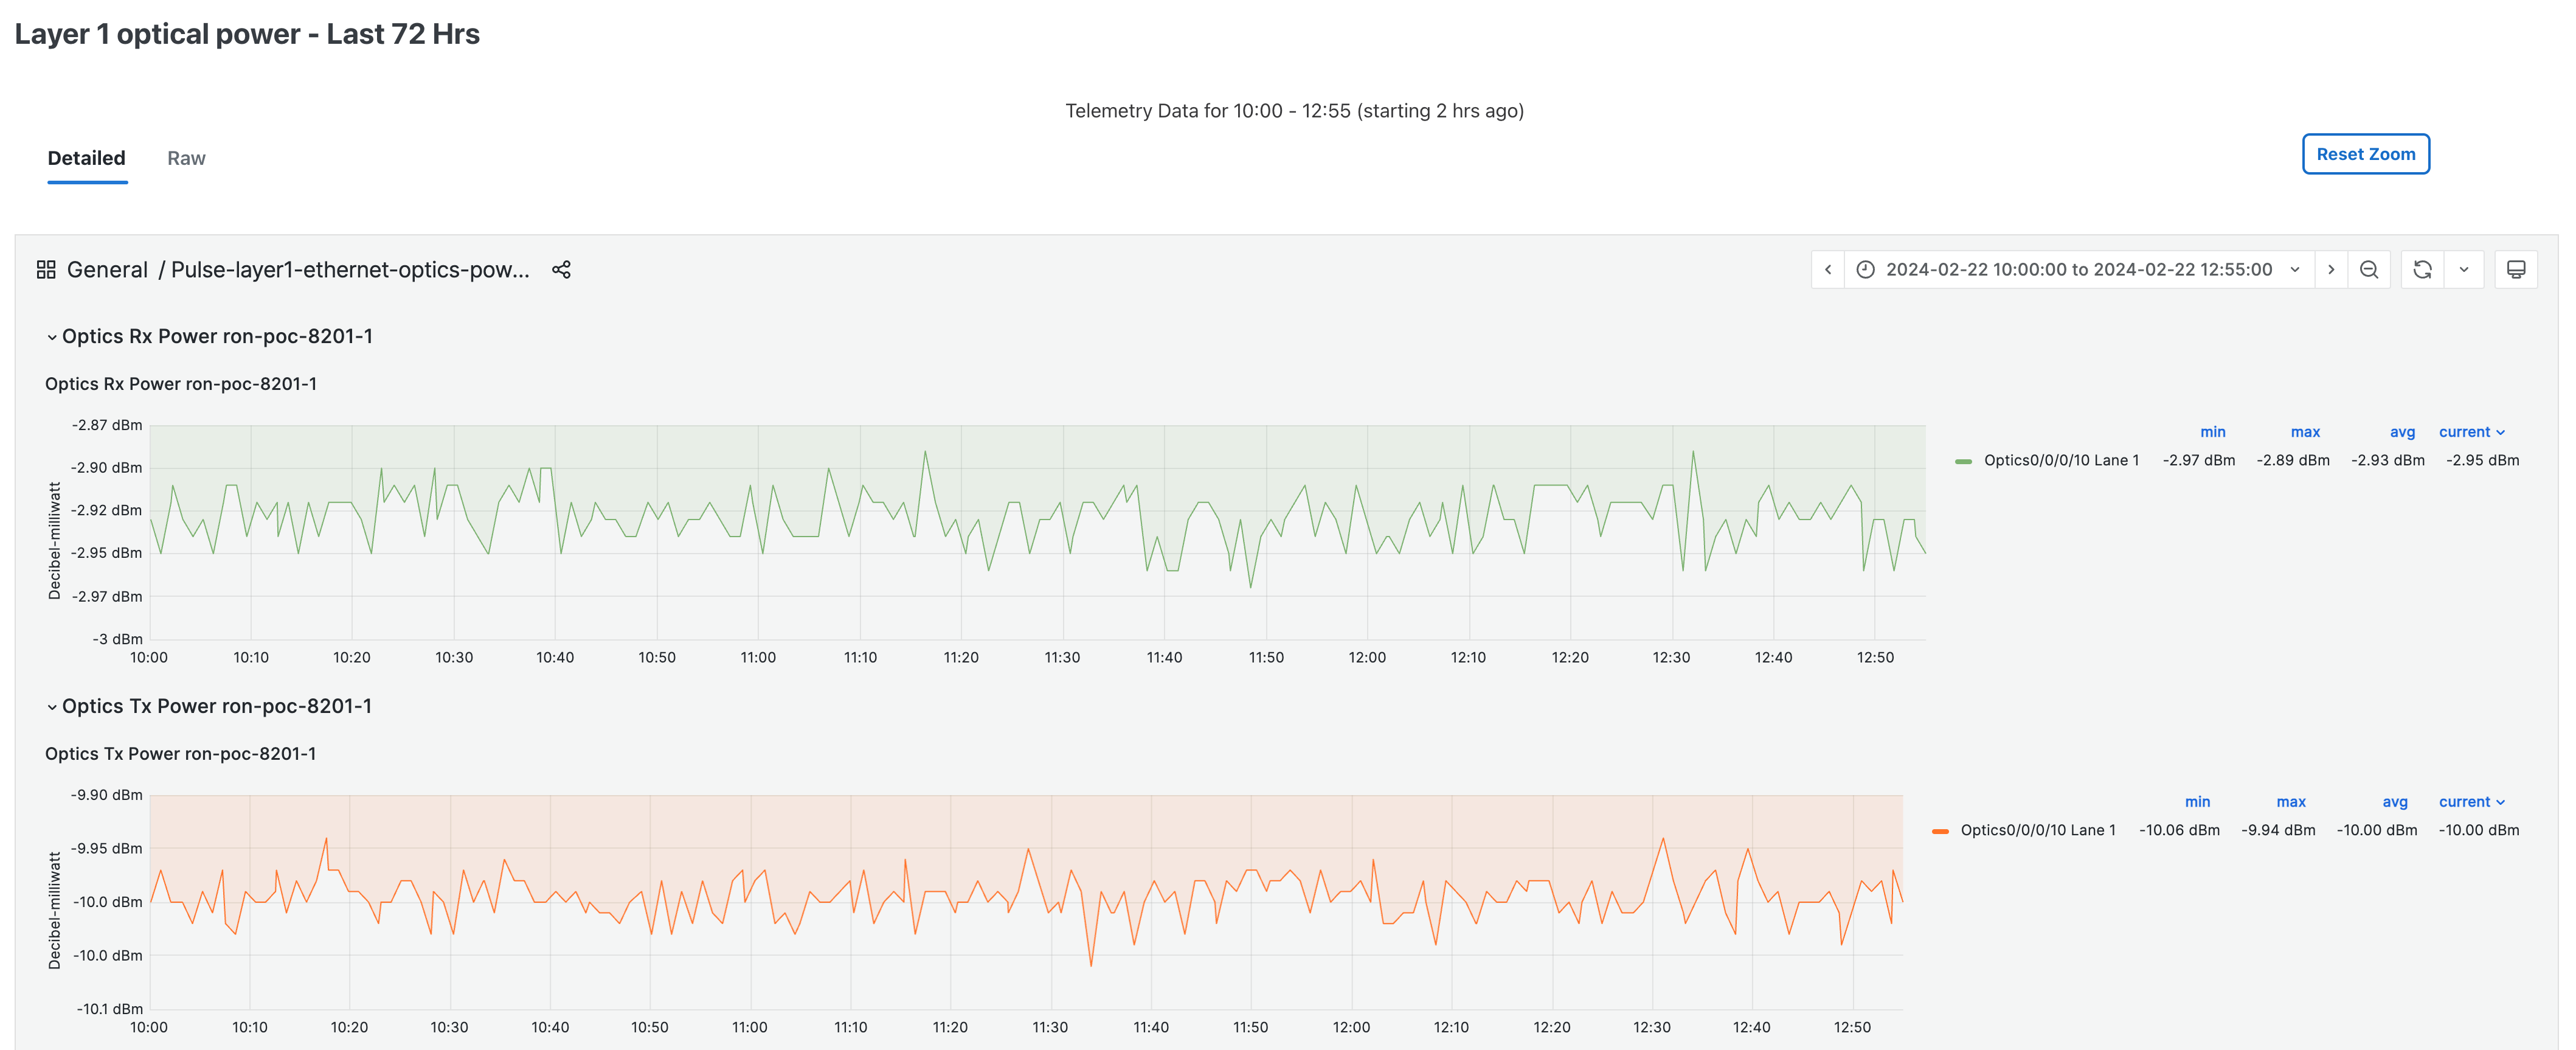This screenshot has width=2576, height=1050.
Task: Shift time range forward with right arrow
Action: tap(2330, 270)
